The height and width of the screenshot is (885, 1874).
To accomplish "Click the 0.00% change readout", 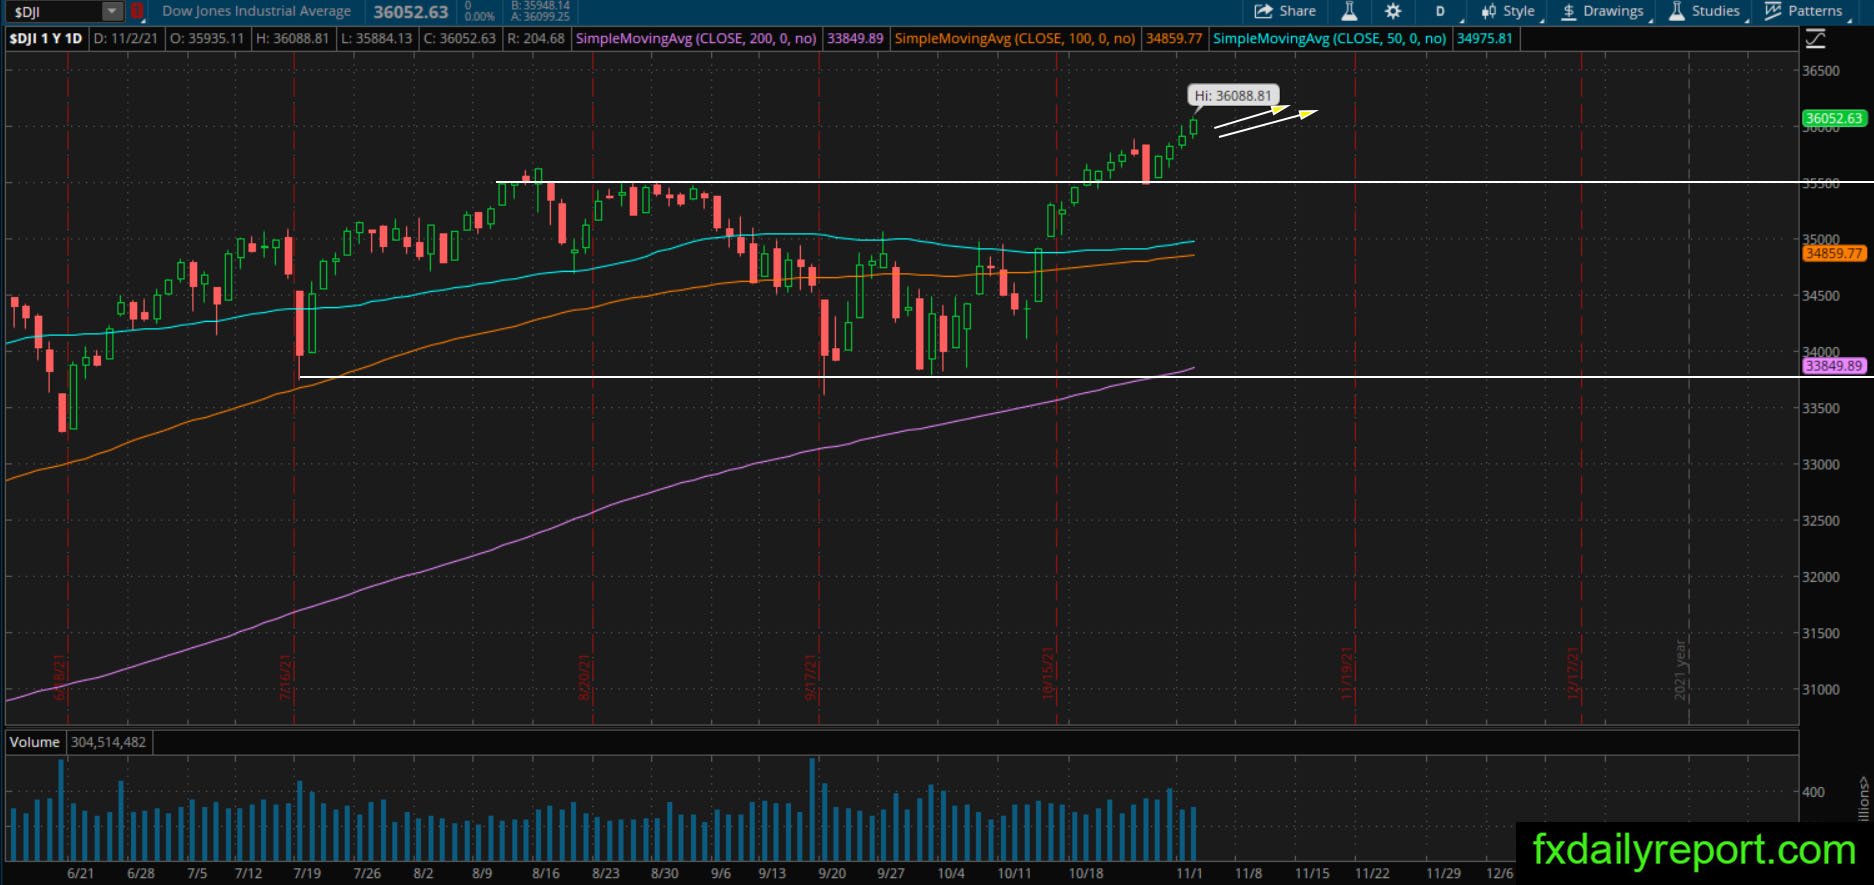I will (x=480, y=17).
